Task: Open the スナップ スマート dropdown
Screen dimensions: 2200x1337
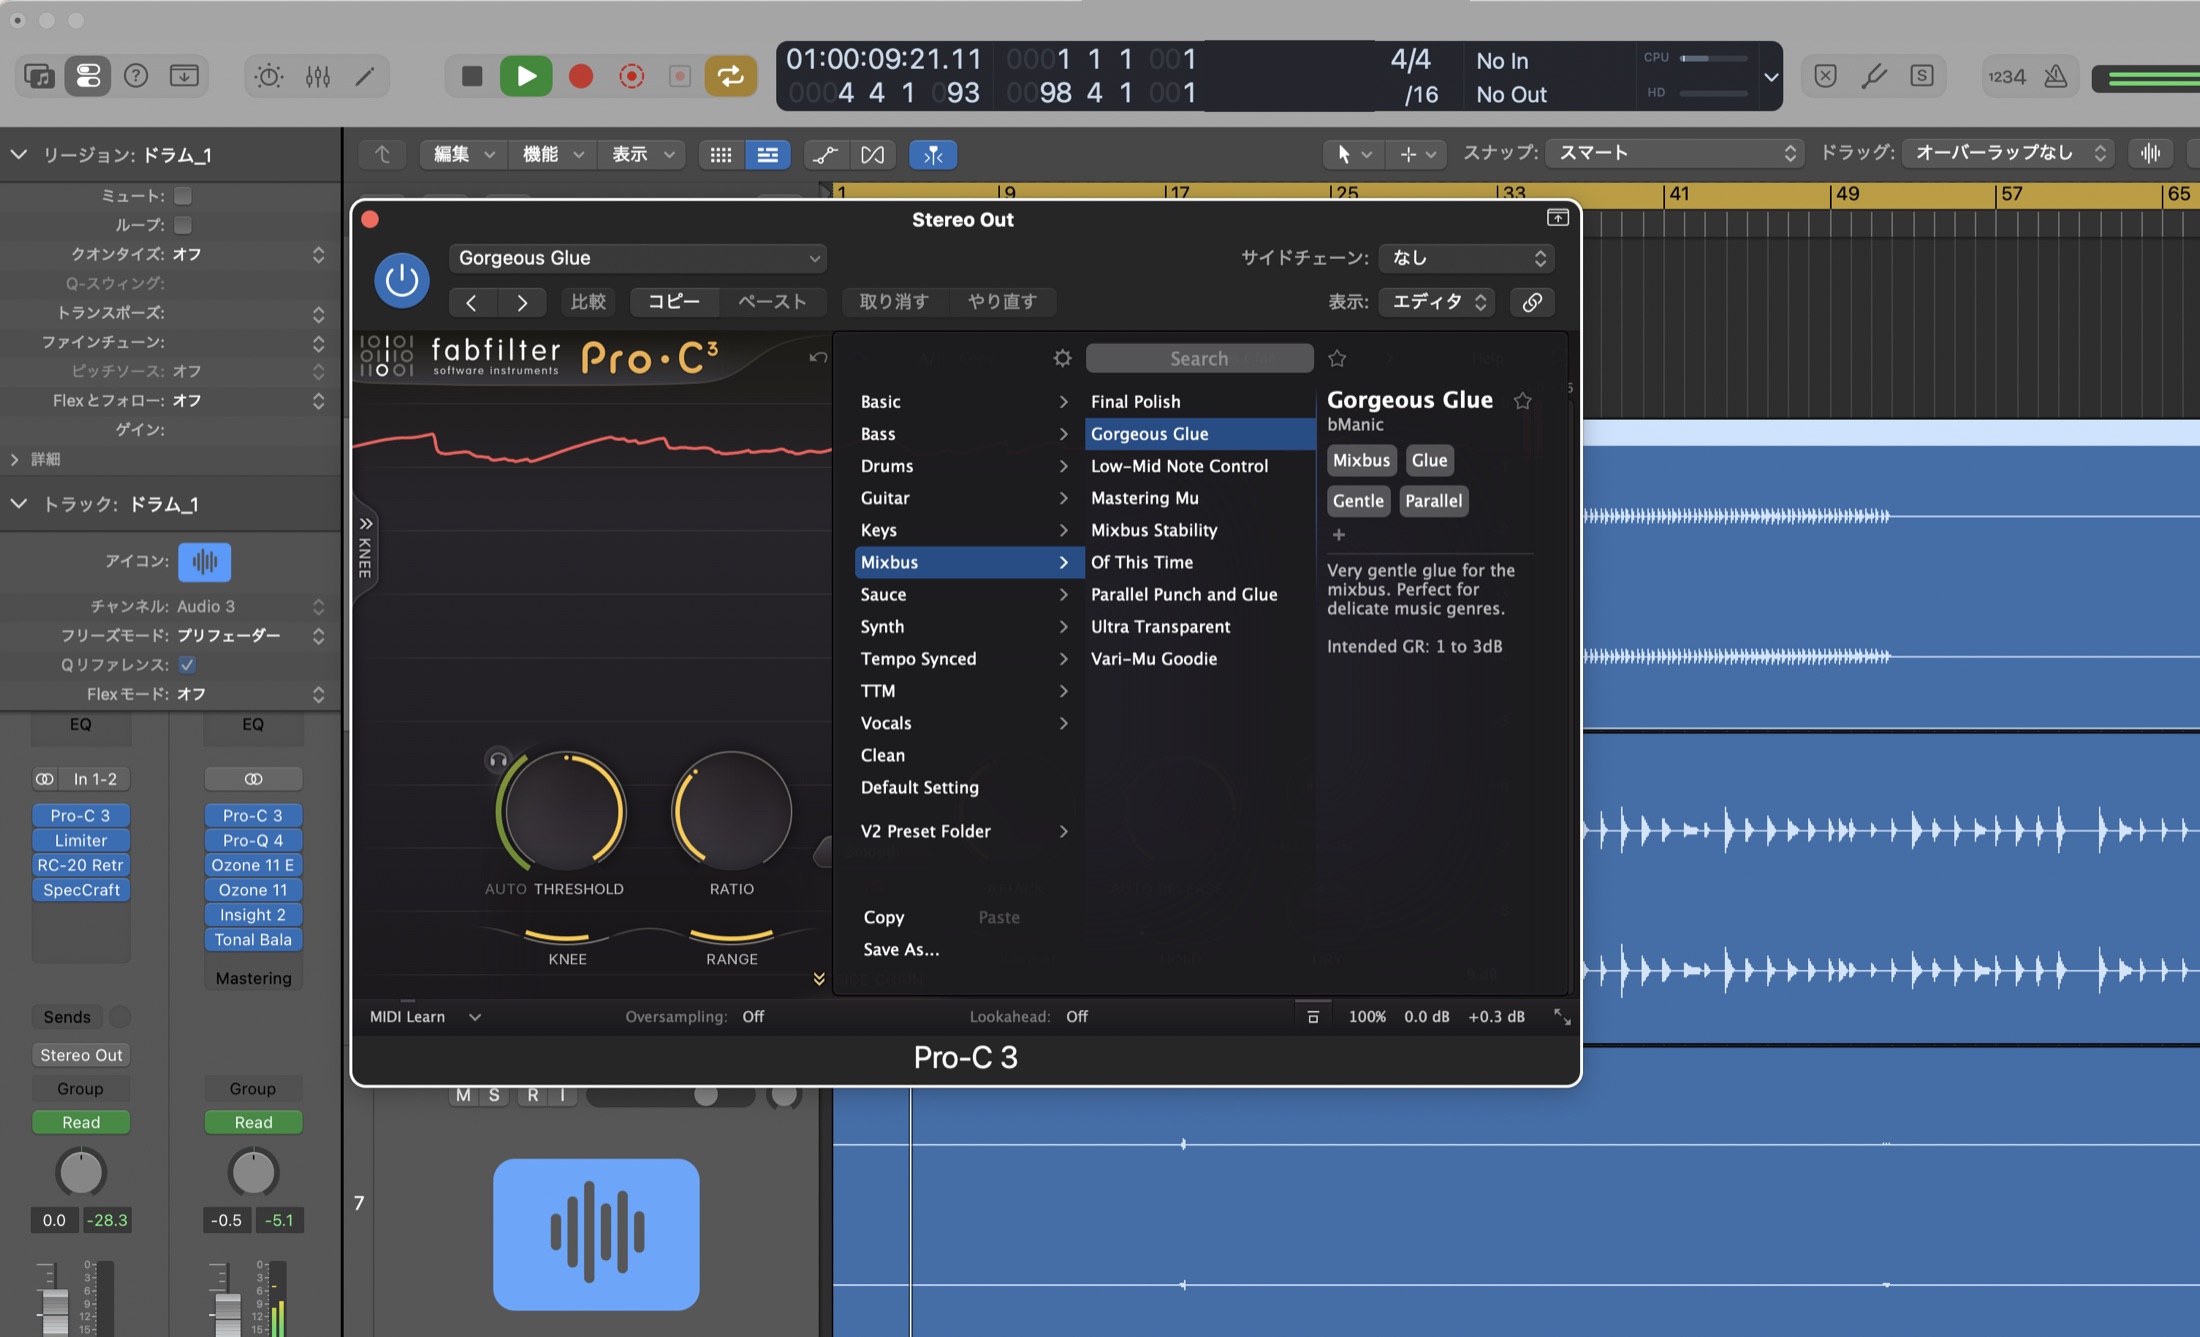Action: point(1675,153)
